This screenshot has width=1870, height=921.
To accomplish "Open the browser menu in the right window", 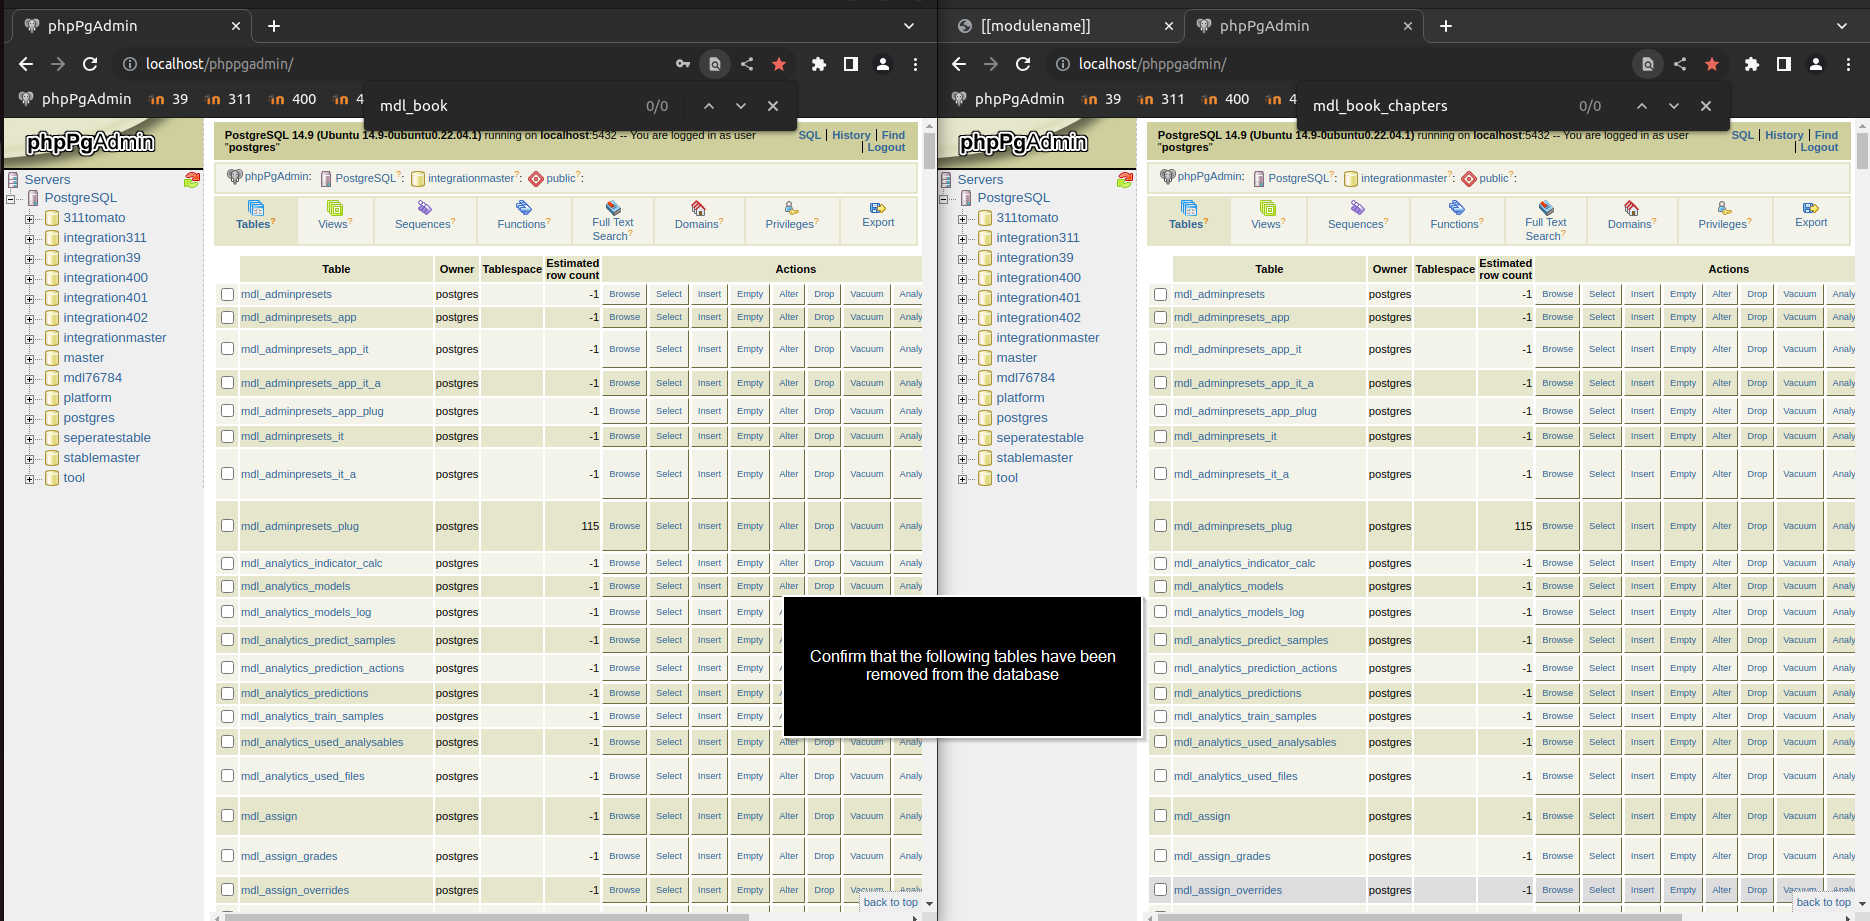I will 1848,64.
